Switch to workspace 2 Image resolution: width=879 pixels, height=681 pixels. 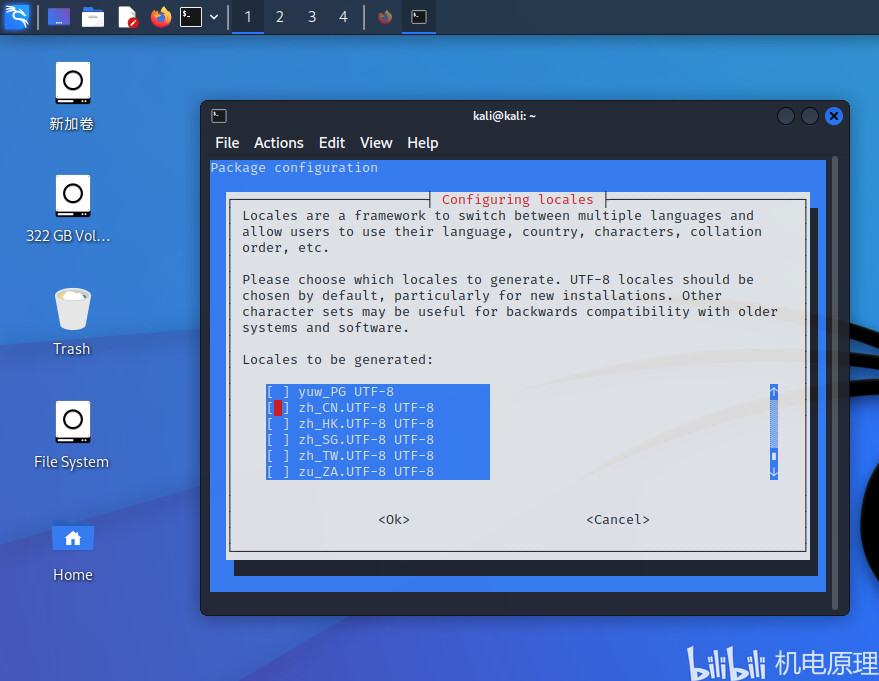tap(280, 17)
